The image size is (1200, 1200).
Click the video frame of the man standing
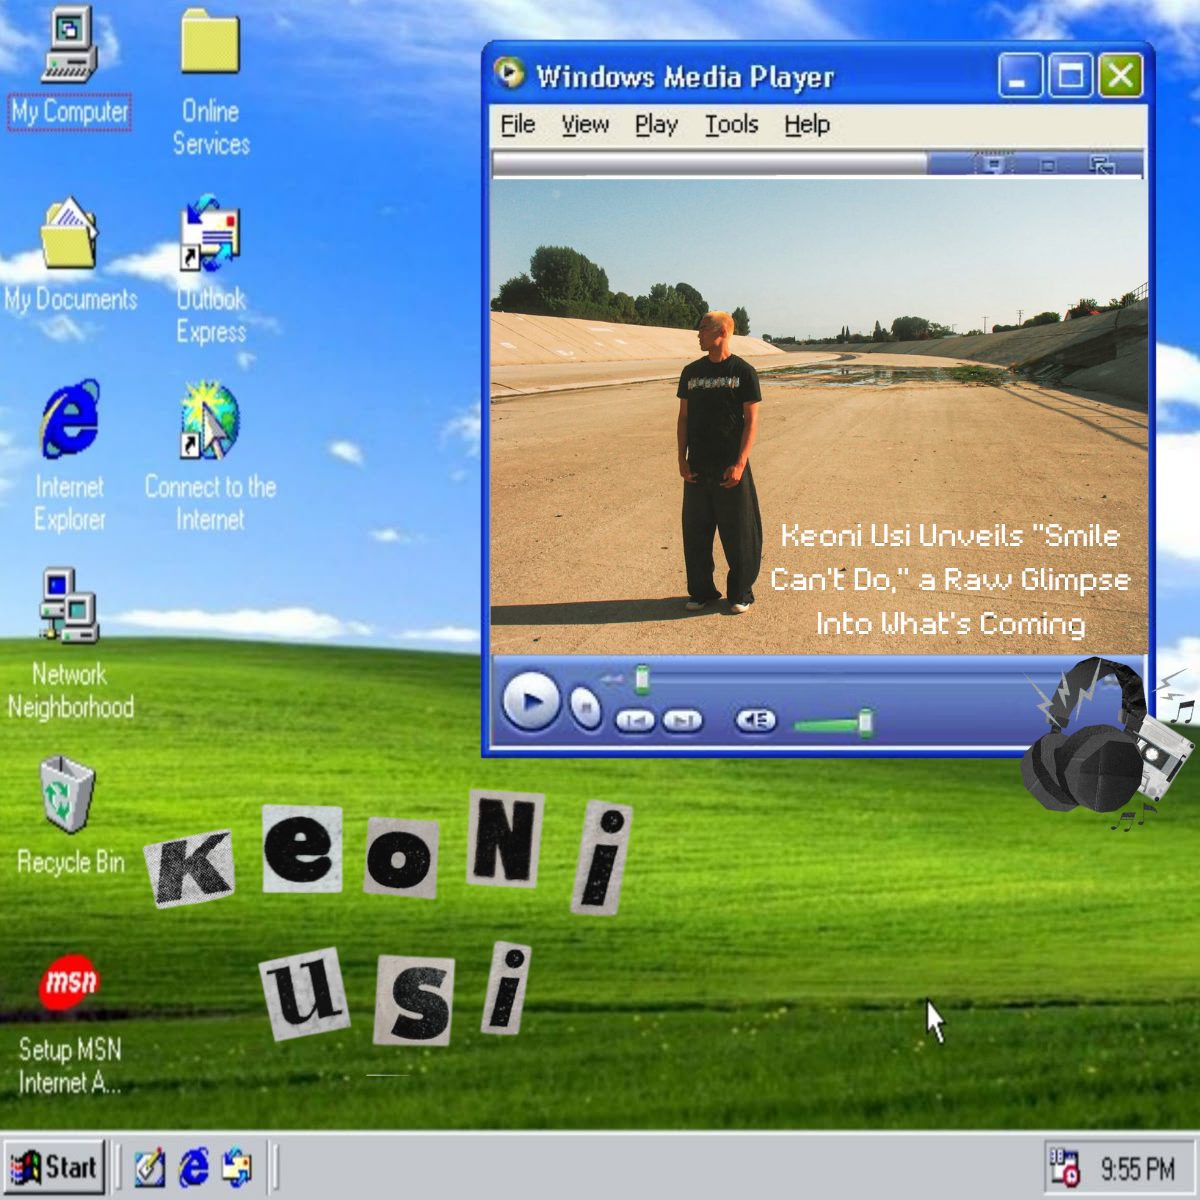point(818,416)
